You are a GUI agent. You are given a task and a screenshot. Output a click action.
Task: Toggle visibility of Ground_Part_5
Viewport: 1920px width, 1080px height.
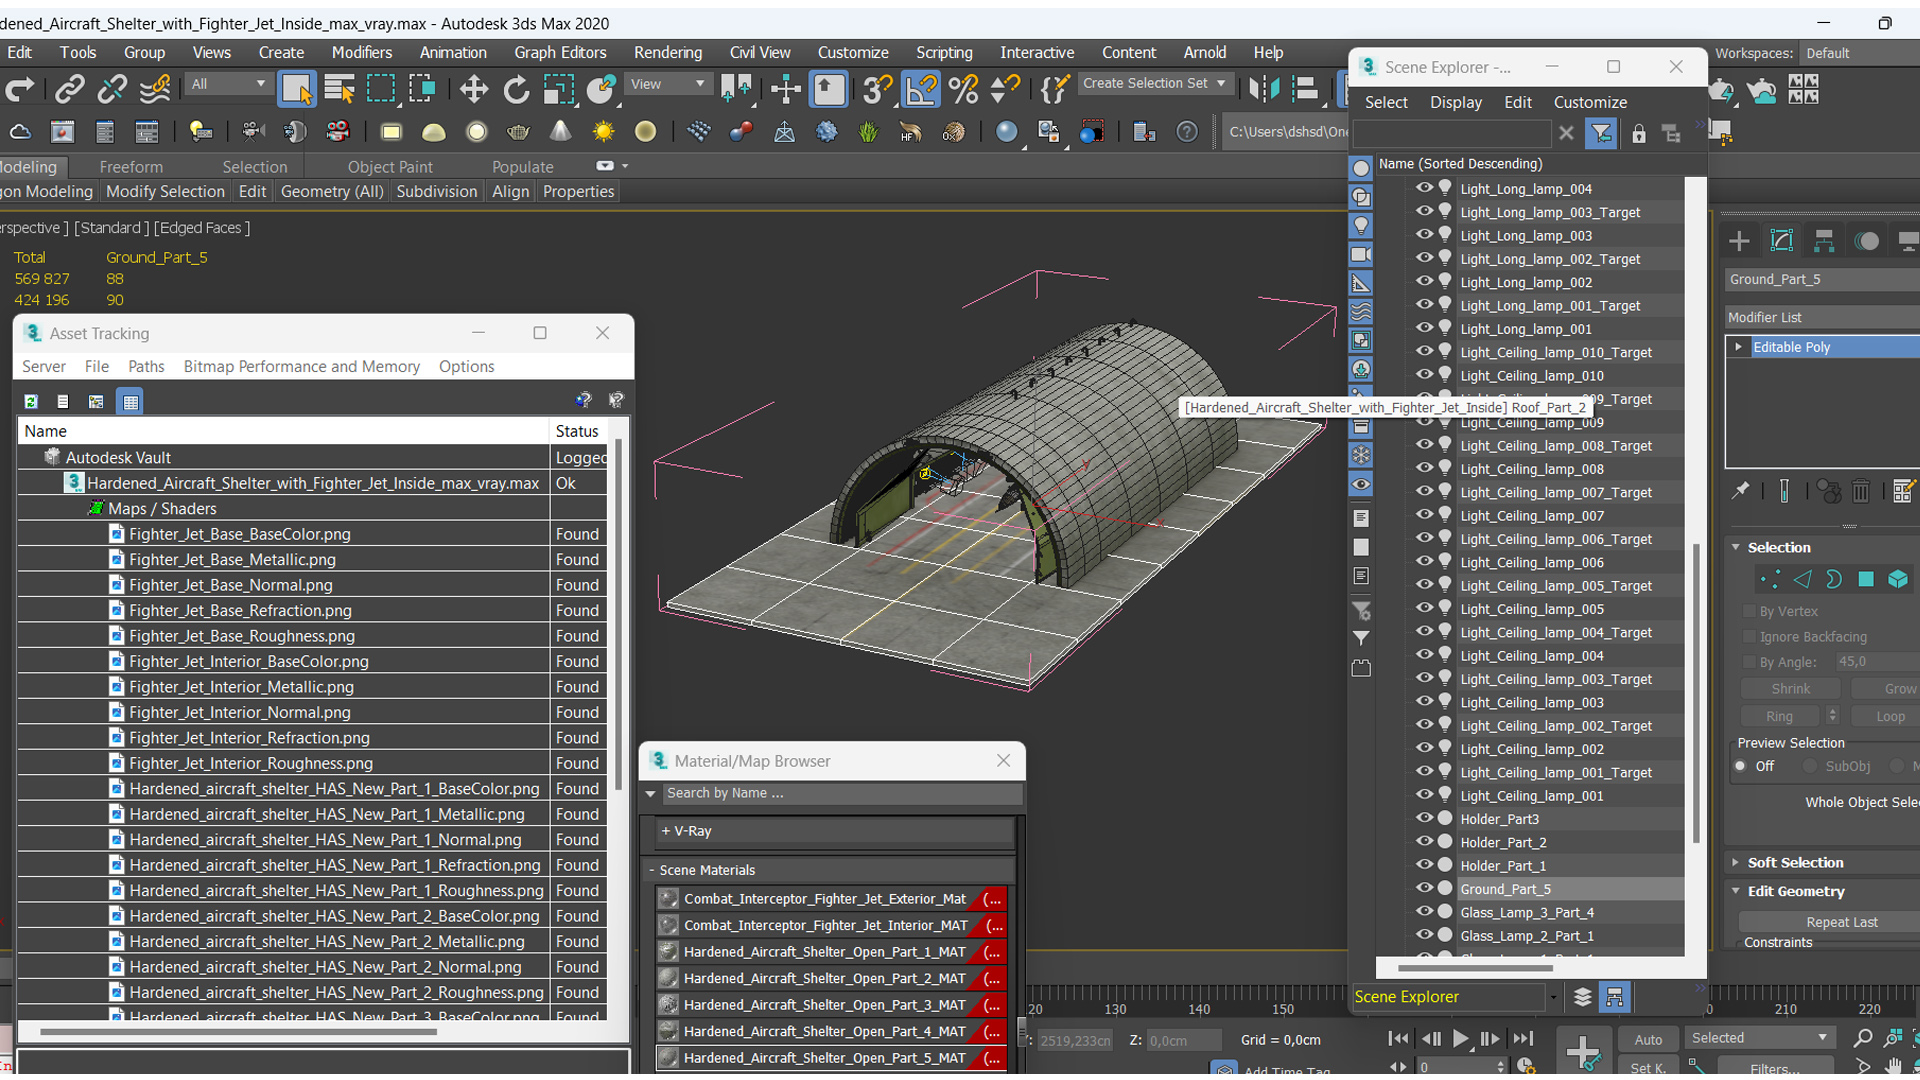1424,888
